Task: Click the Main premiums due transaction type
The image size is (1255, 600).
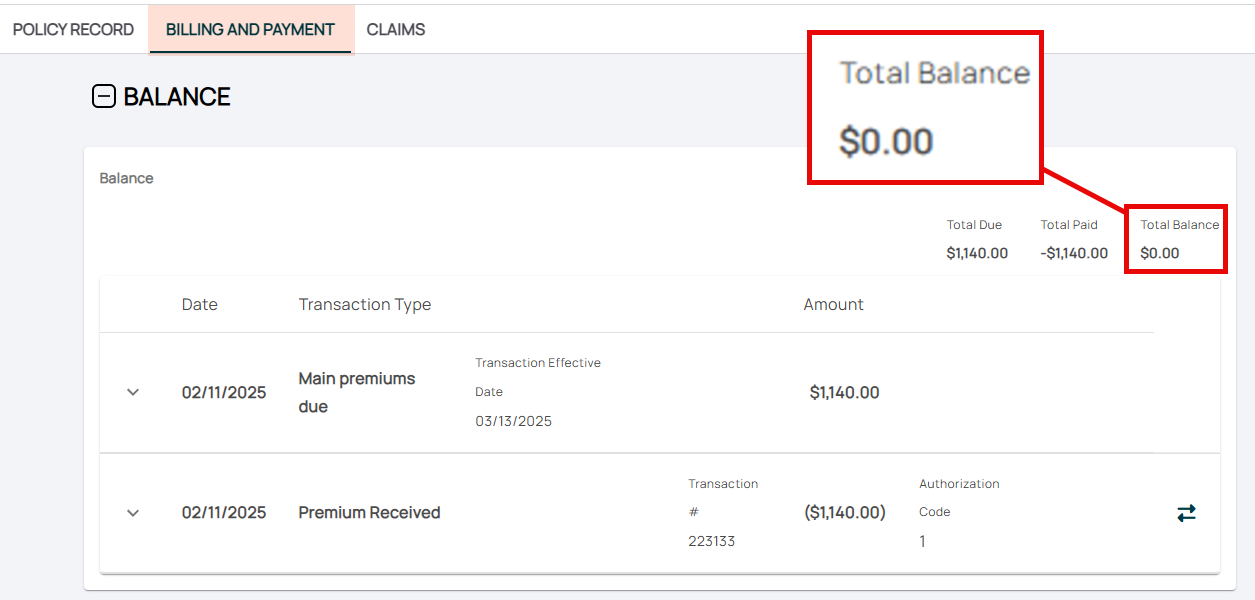Action: tap(357, 392)
